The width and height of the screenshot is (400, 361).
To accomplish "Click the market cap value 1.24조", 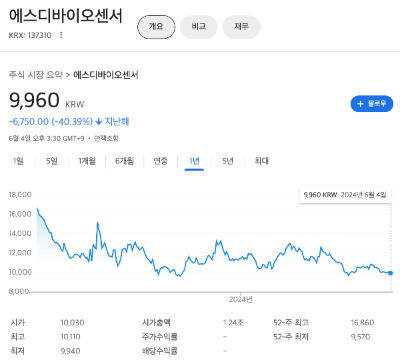I will click(x=233, y=323).
